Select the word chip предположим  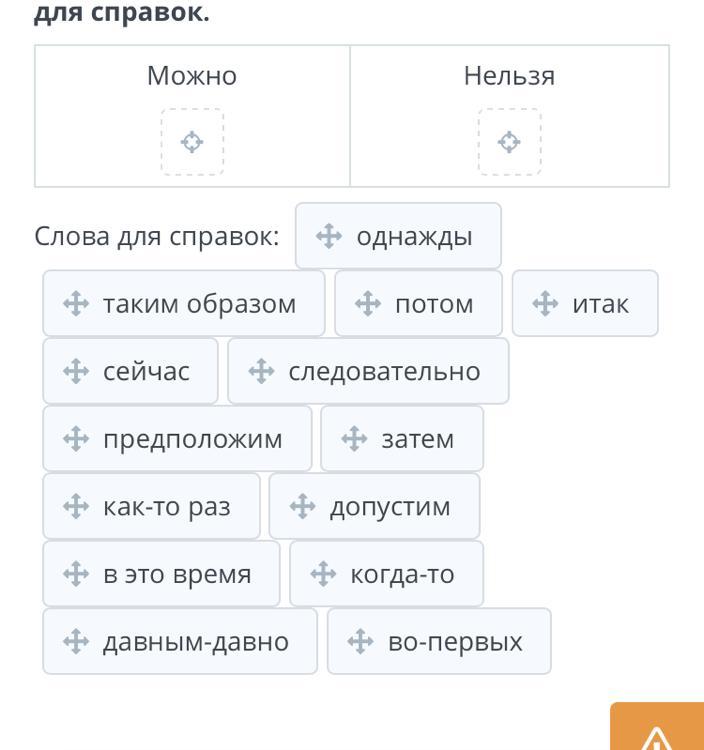pos(177,439)
